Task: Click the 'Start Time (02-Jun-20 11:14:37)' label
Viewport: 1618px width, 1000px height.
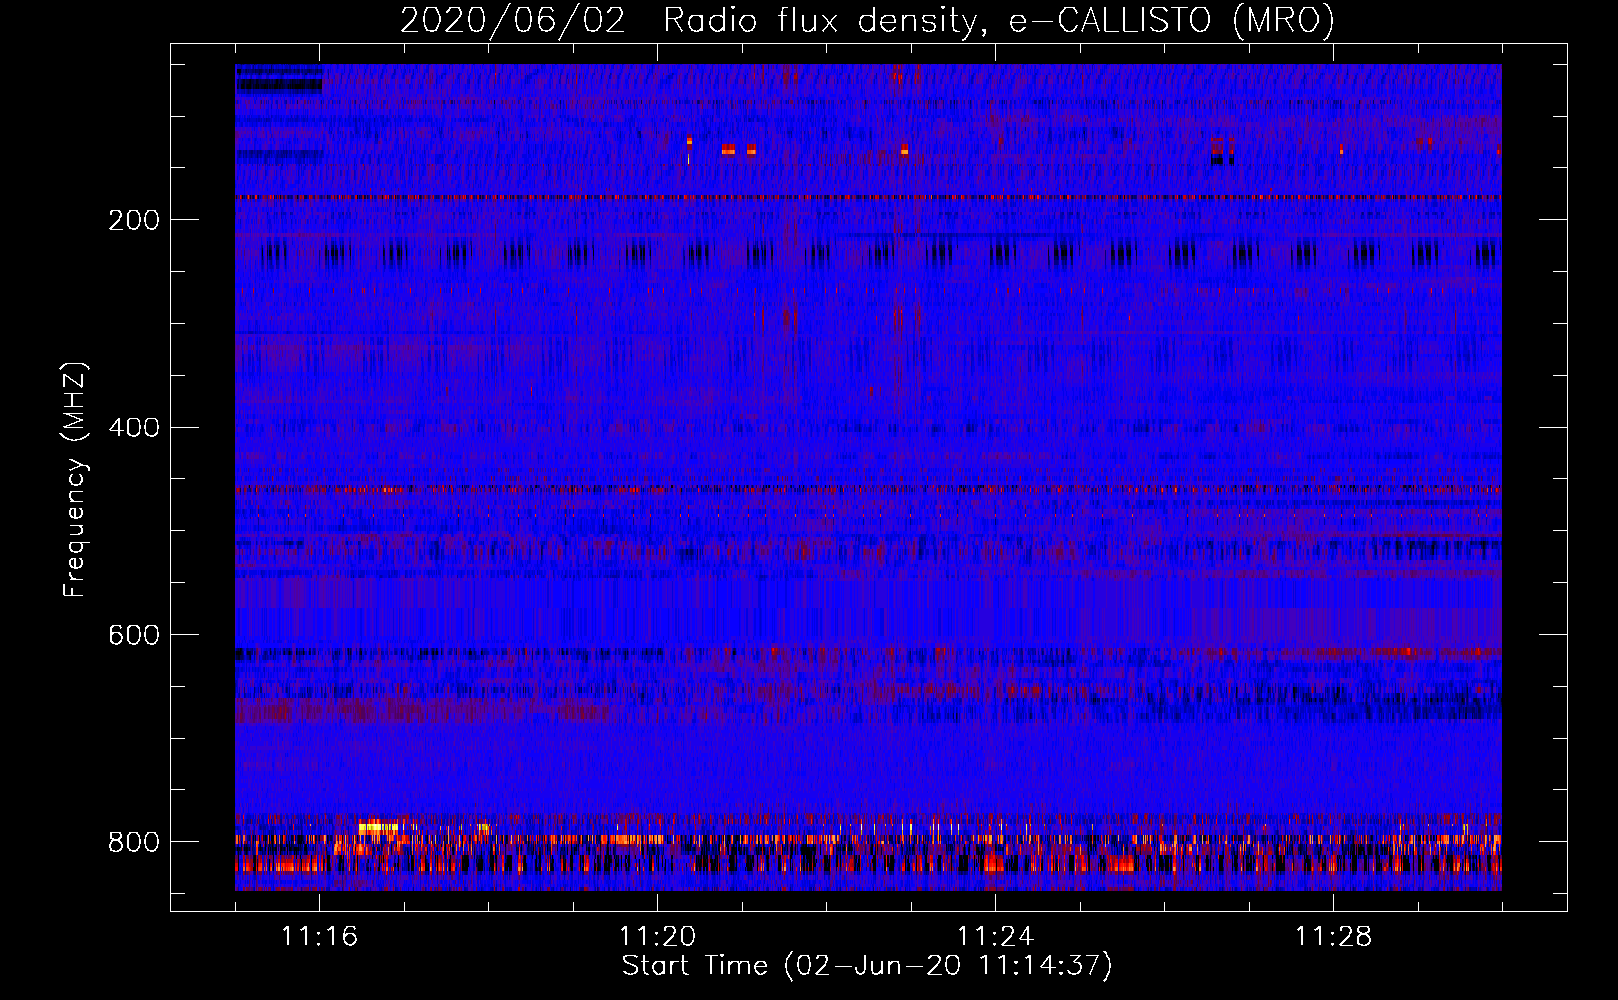Action: pyautogui.click(x=867, y=966)
